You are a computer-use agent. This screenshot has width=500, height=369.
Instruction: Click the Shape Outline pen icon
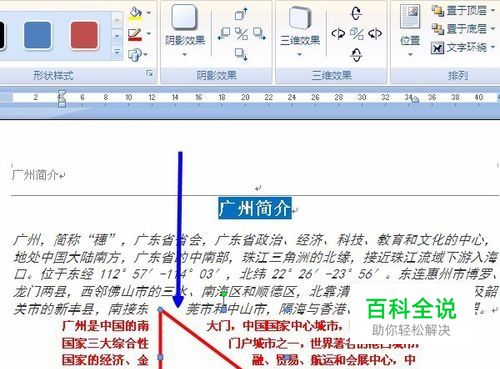[135, 35]
